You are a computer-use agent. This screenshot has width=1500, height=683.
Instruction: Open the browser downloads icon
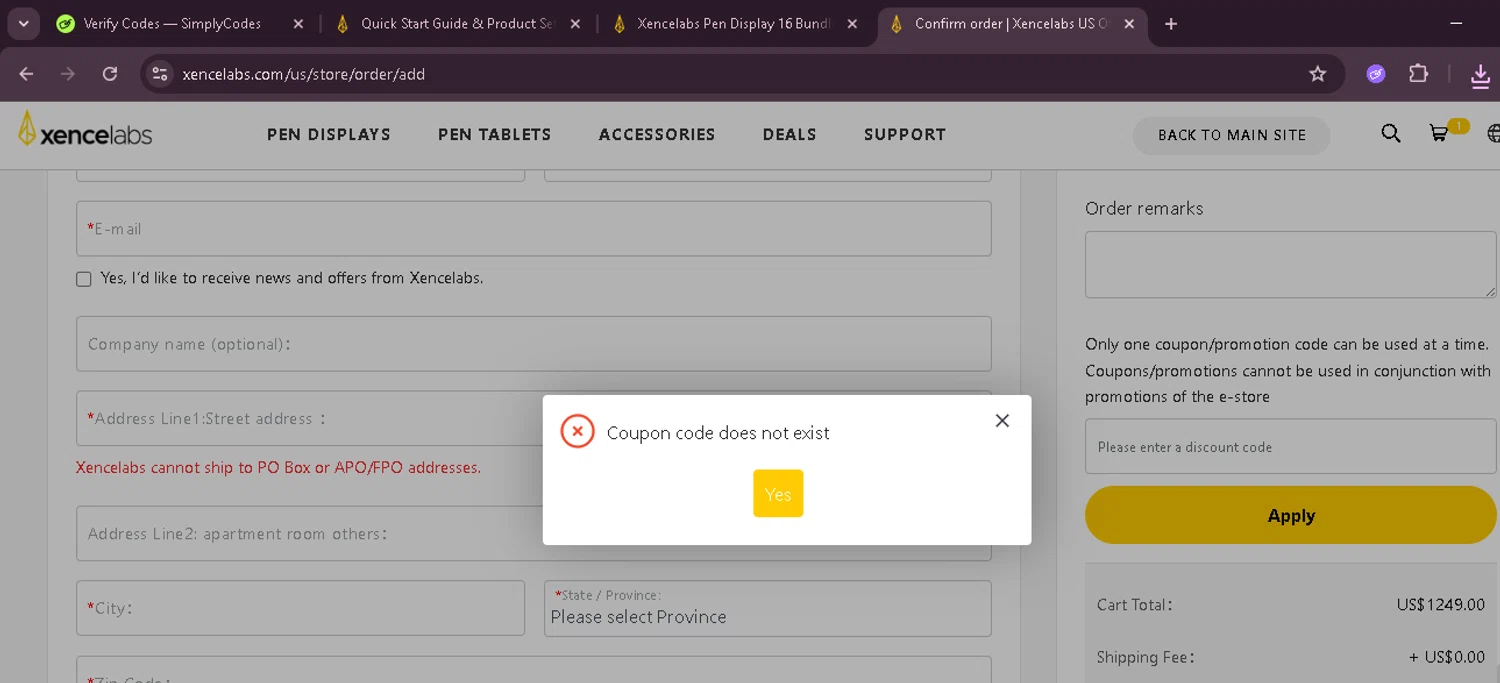coord(1481,75)
